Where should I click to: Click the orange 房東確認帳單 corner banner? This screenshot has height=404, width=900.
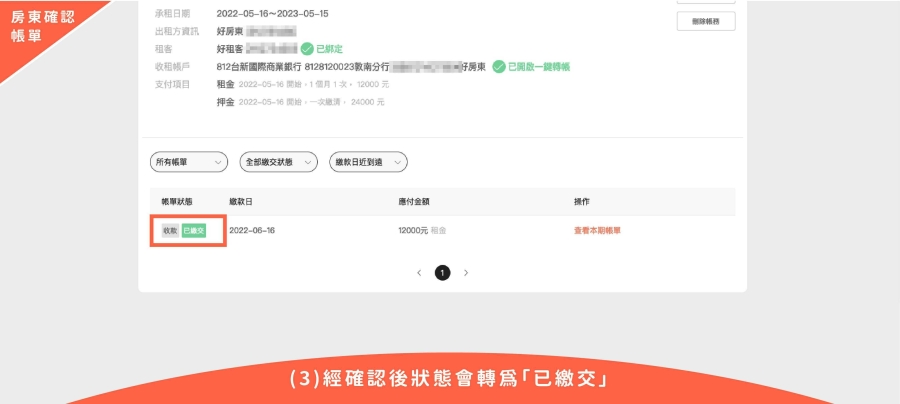tap(43, 26)
